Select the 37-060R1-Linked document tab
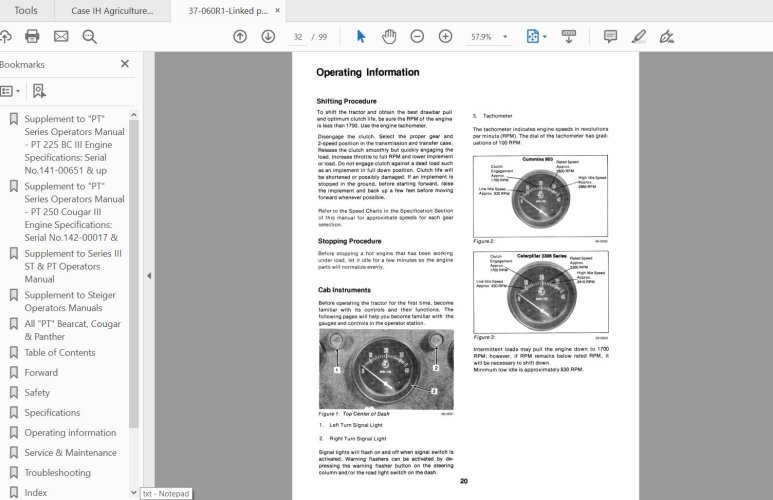 point(228,10)
